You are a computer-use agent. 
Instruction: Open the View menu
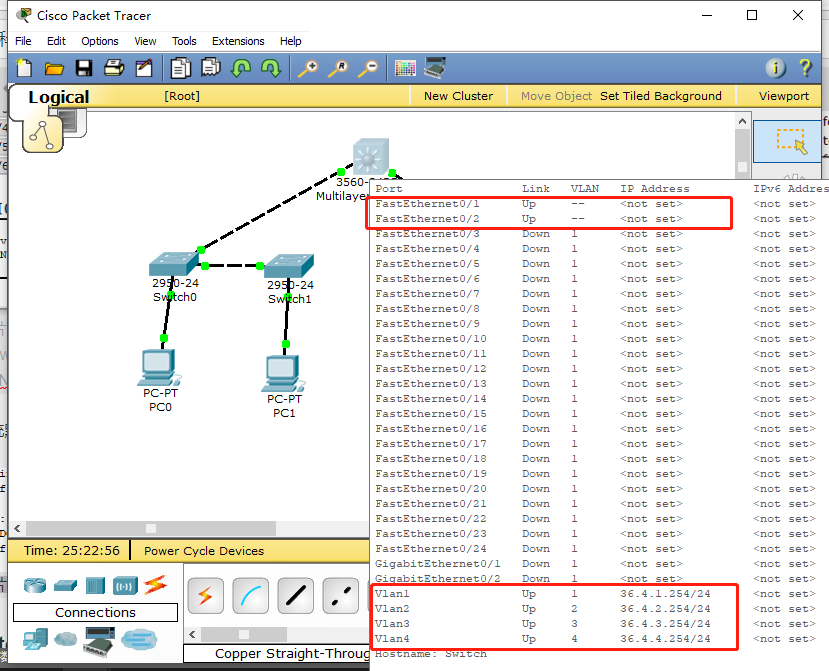point(145,41)
